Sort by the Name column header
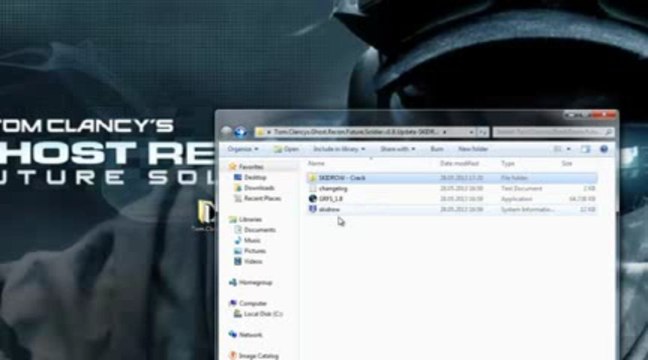Viewport: 648px width, 360px height. click(317, 164)
